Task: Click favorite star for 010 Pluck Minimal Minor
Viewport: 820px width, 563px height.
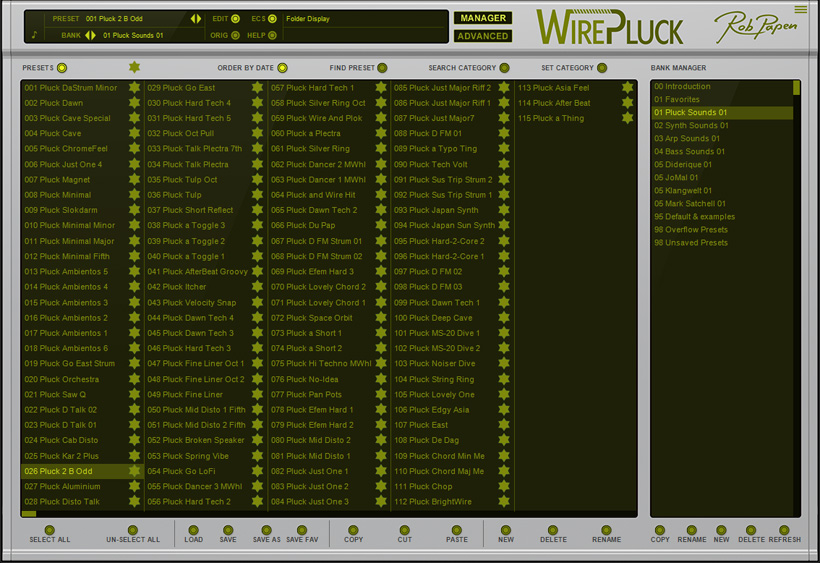Action: [x=134, y=225]
